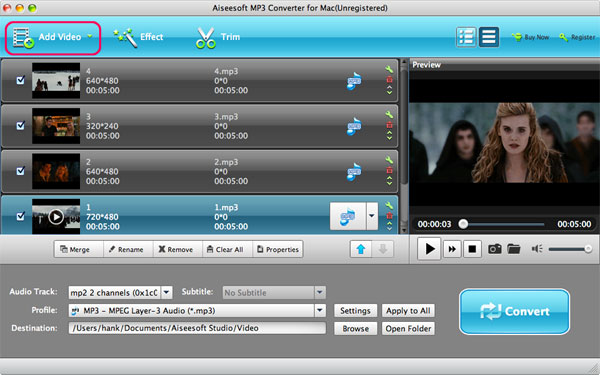The height and width of the screenshot is (375, 600).
Task: Click the Apply to All button
Action: click(408, 311)
